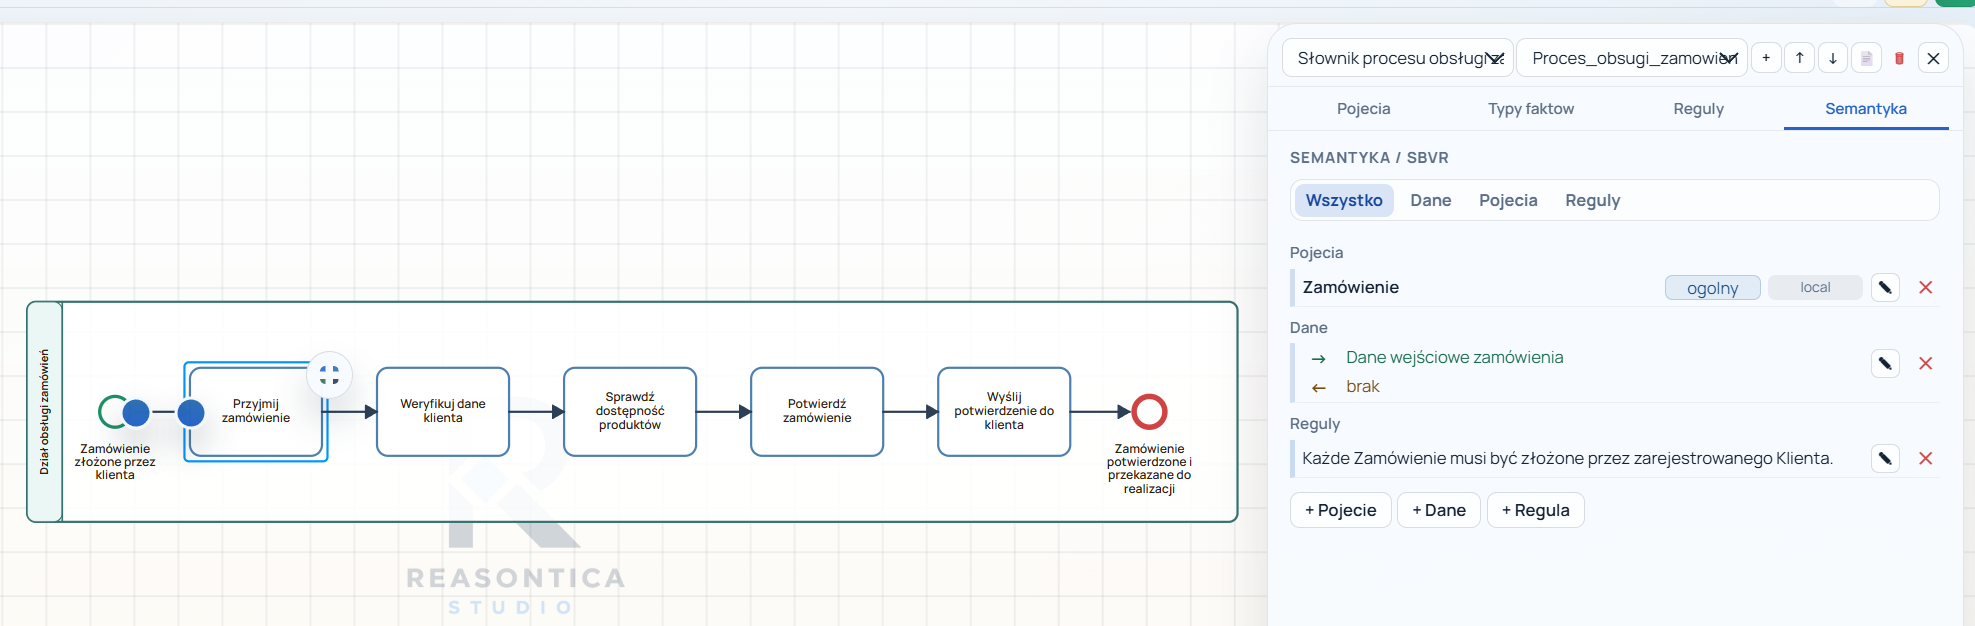Click the plus icon in the dictionary toolbar

[x=1766, y=58]
